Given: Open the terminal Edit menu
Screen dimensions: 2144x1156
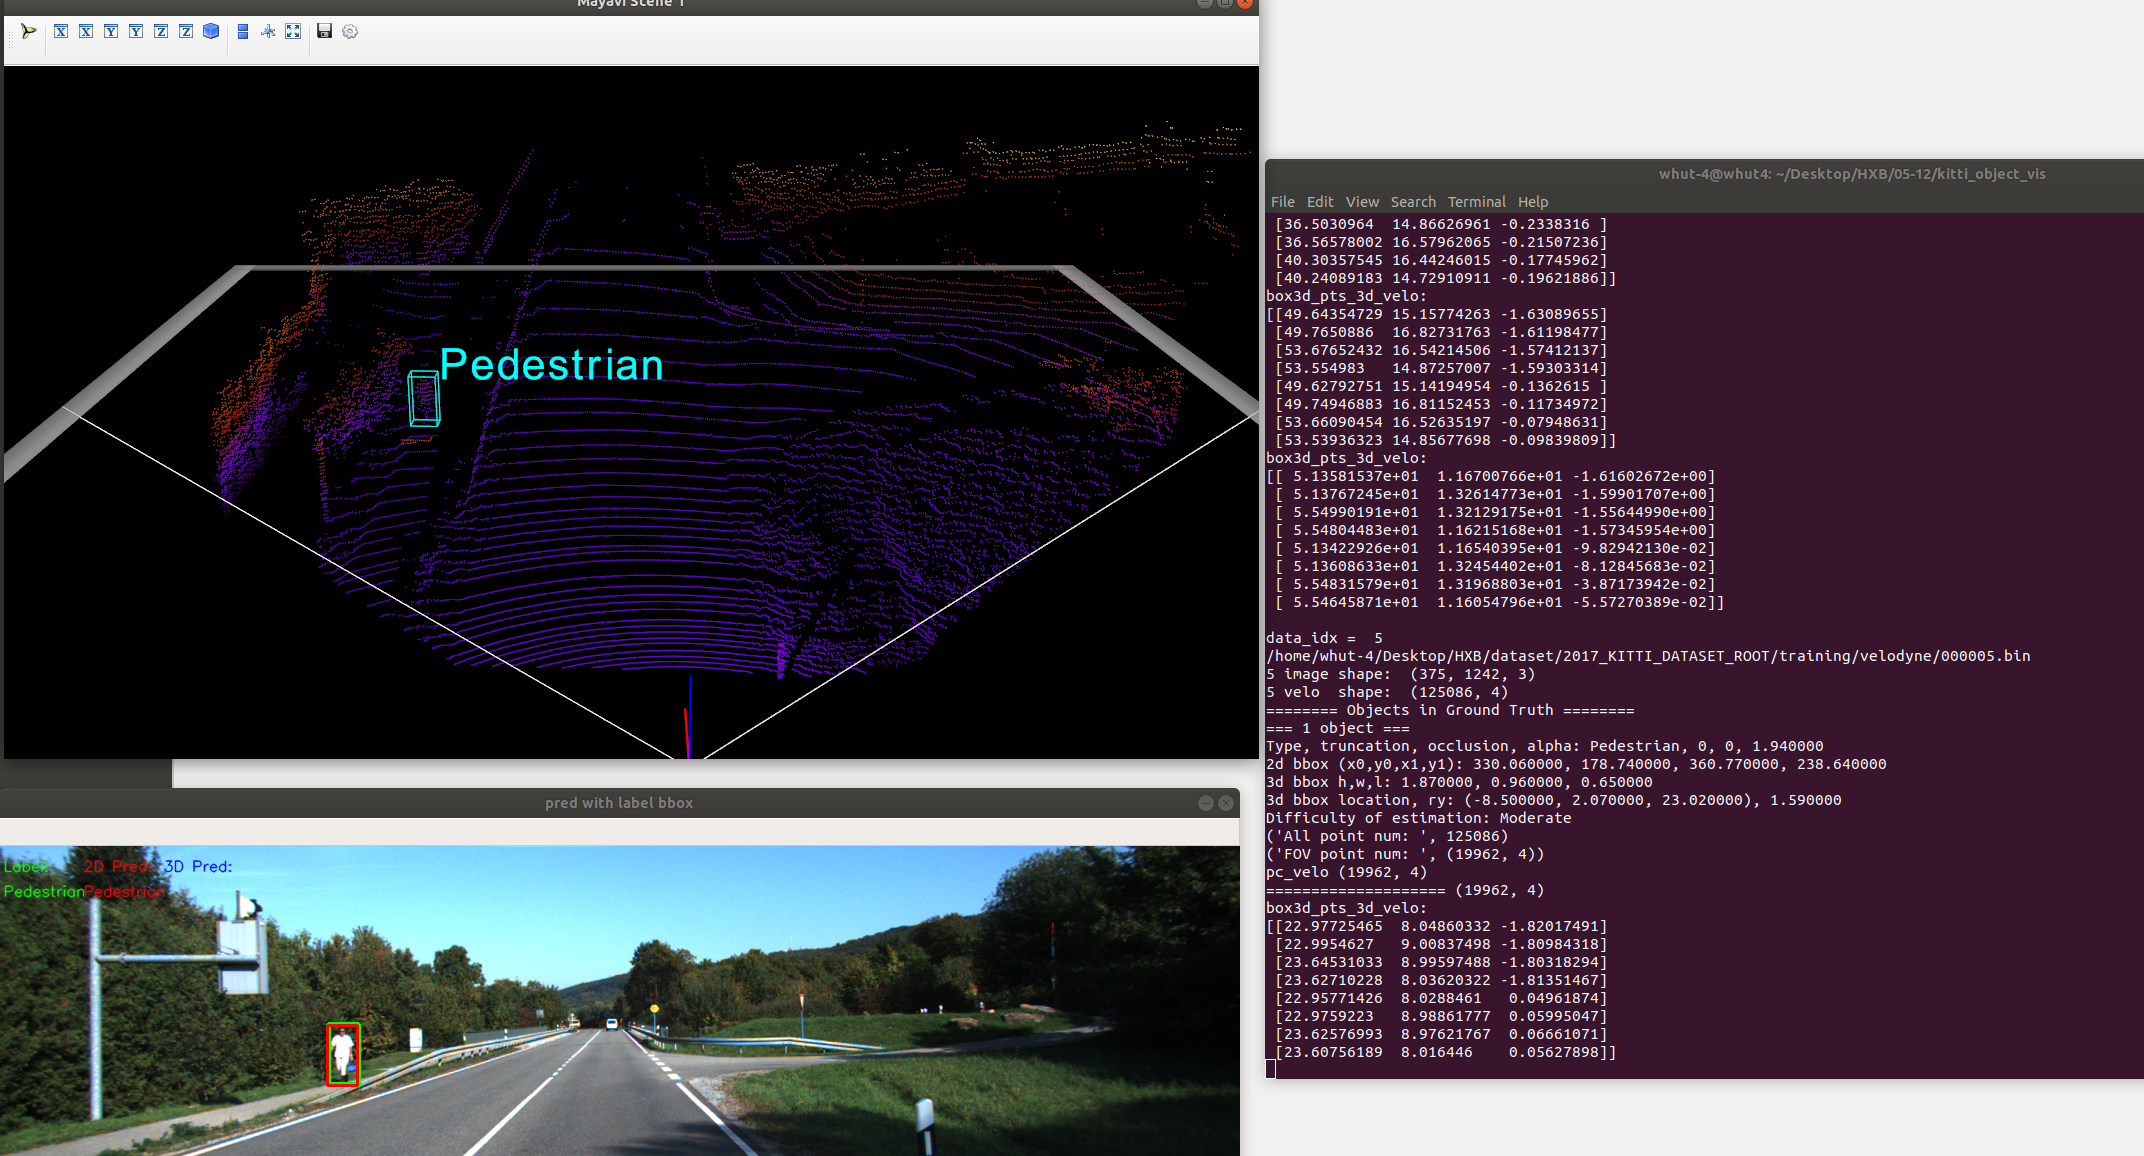Looking at the screenshot, I should (1320, 202).
